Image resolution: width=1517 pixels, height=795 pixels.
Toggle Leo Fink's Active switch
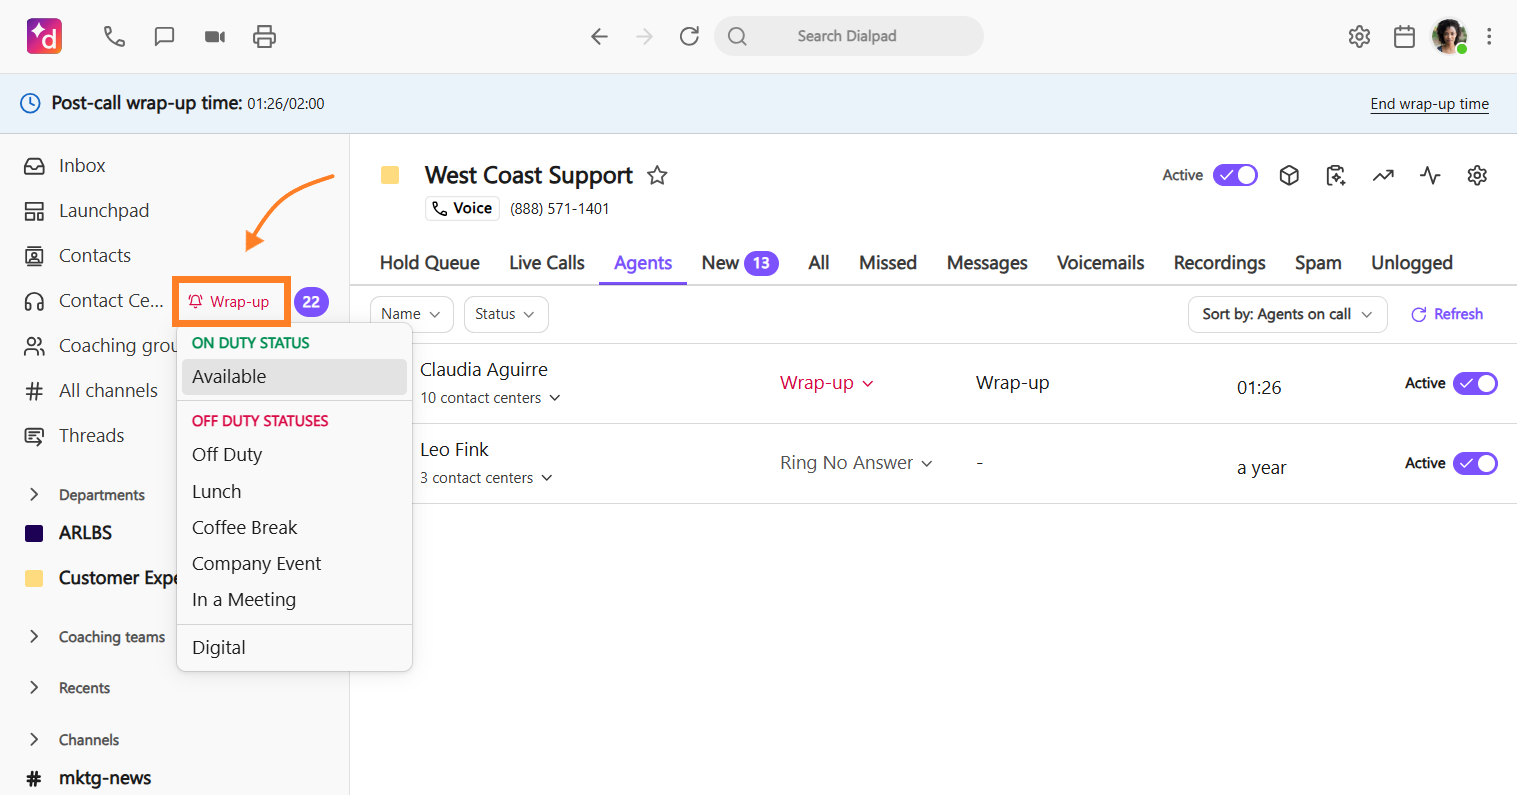coord(1475,463)
